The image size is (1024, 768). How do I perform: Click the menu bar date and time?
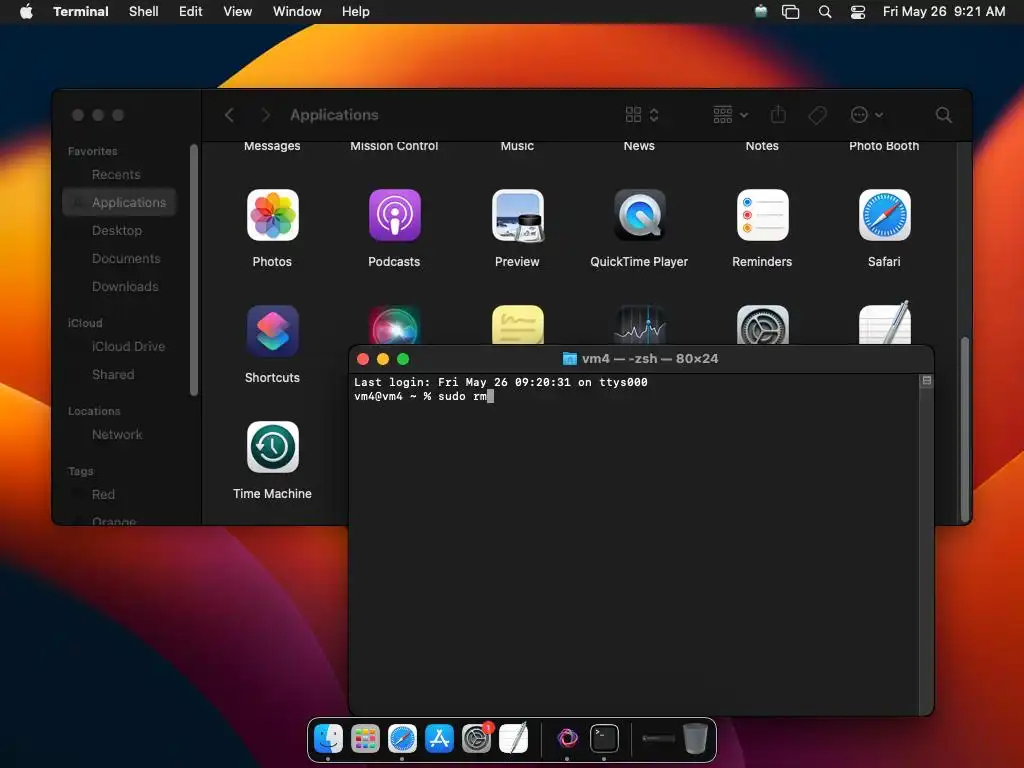pyautogui.click(x=944, y=12)
